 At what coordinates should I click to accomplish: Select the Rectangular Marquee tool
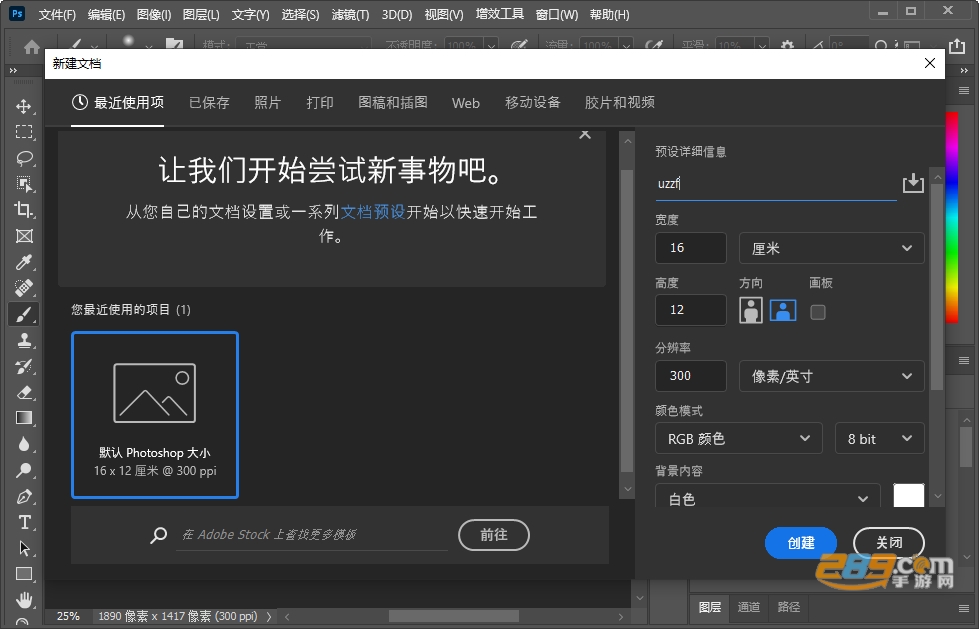click(24, 132)
